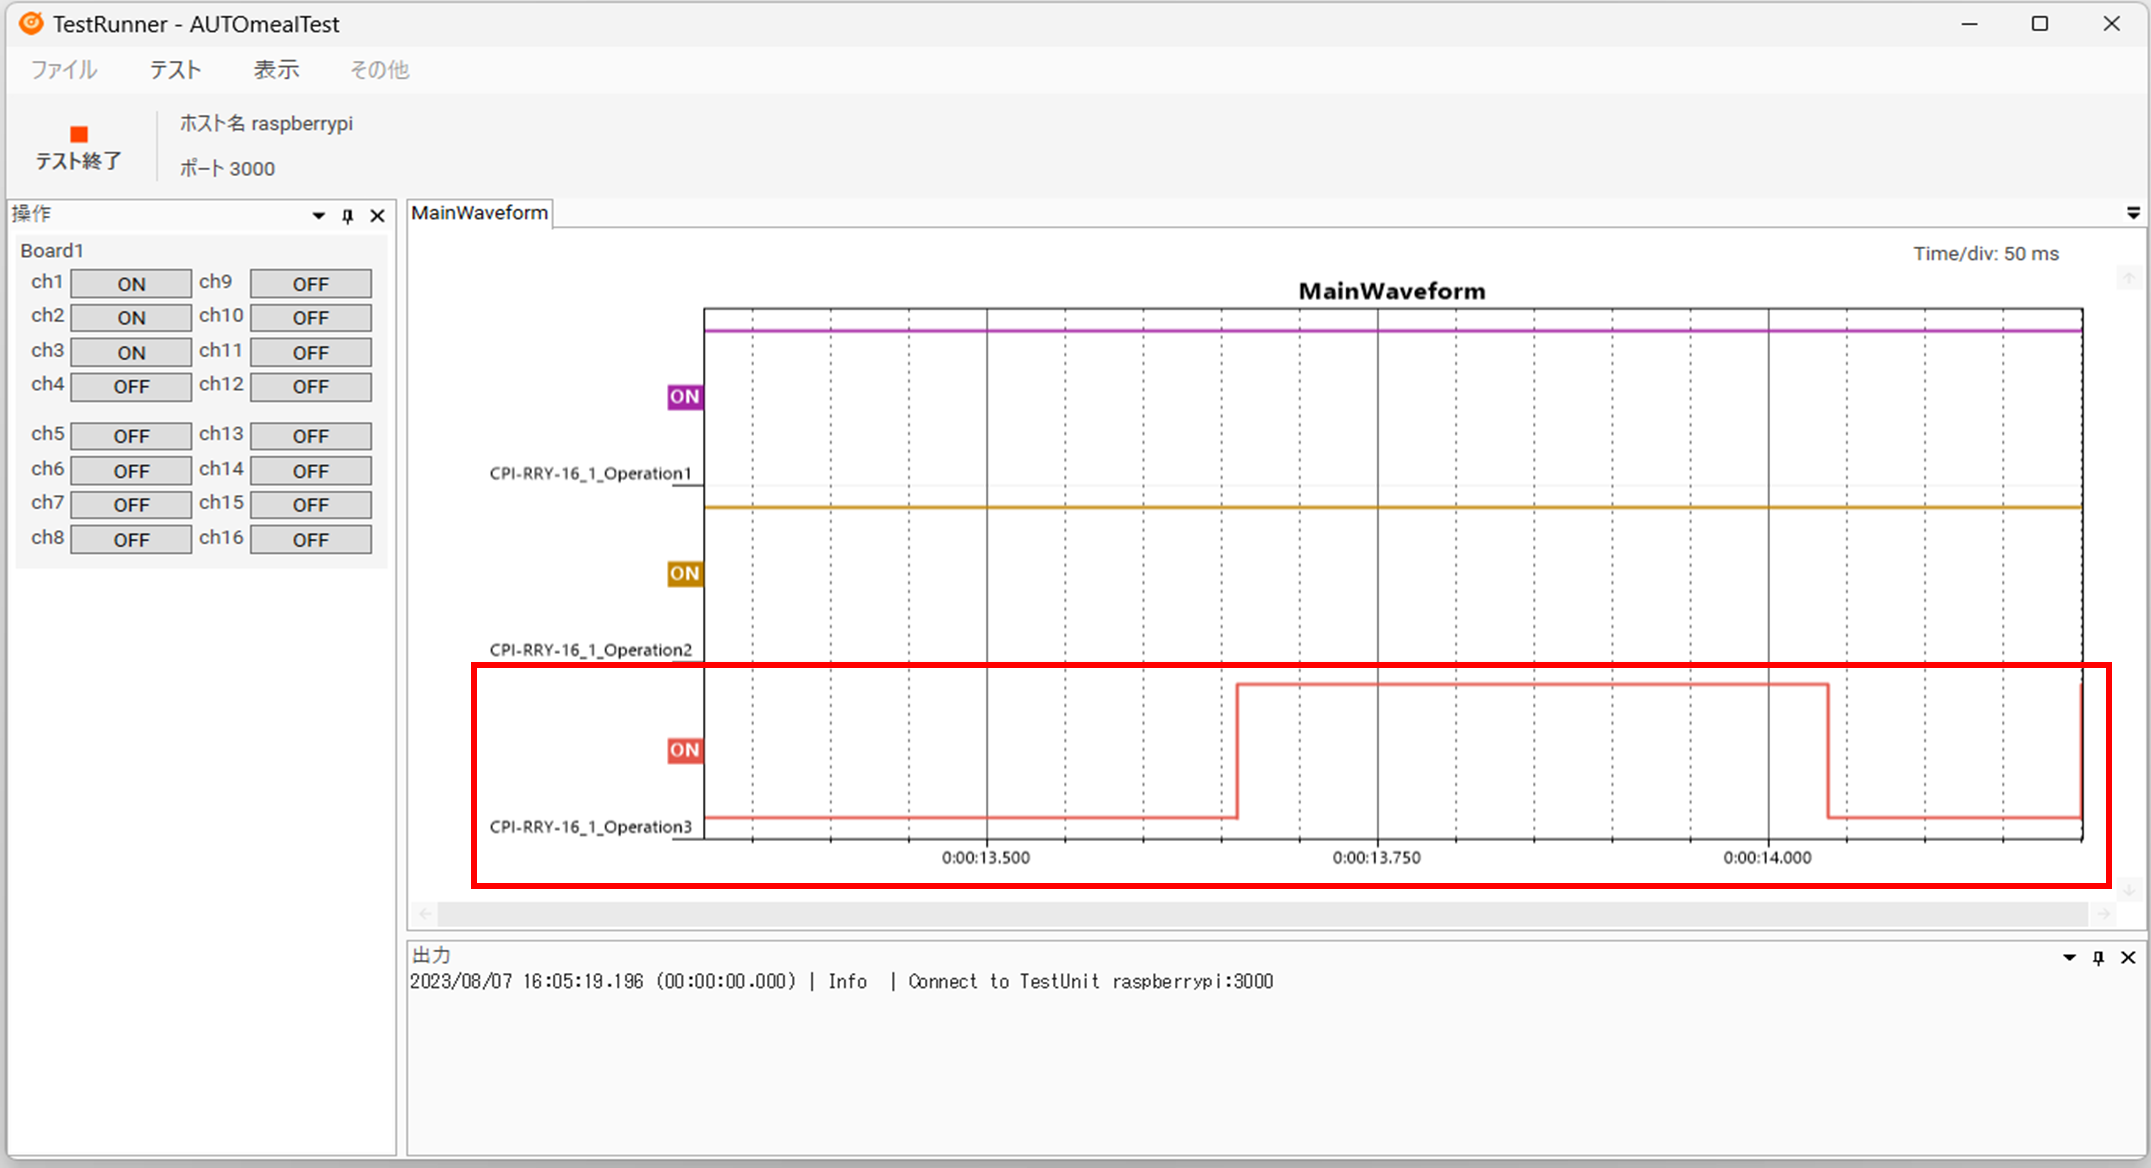Click the red stop icon above テスト終了

pos(77,132)
